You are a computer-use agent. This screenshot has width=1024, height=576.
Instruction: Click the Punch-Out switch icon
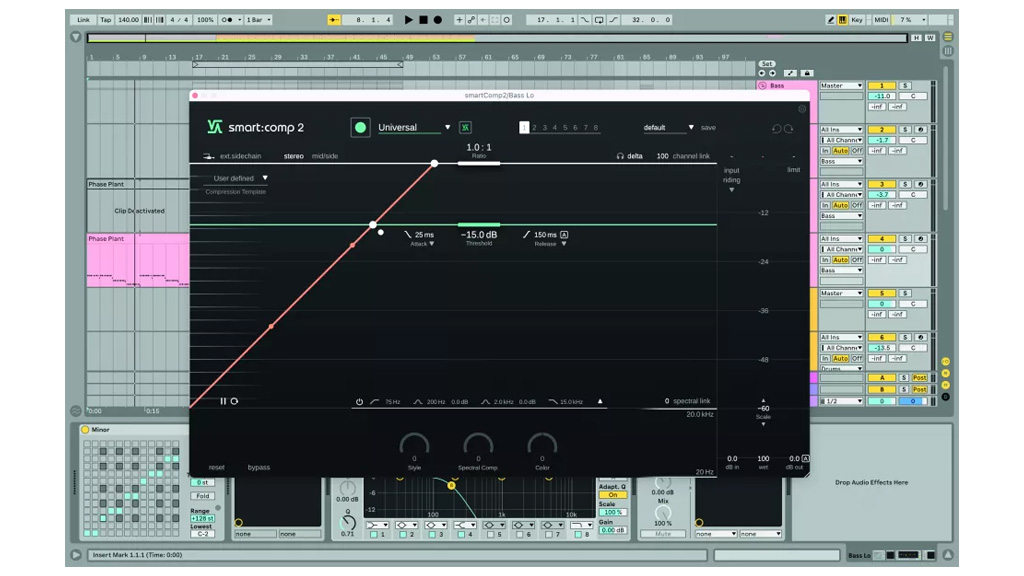(613, 20)
